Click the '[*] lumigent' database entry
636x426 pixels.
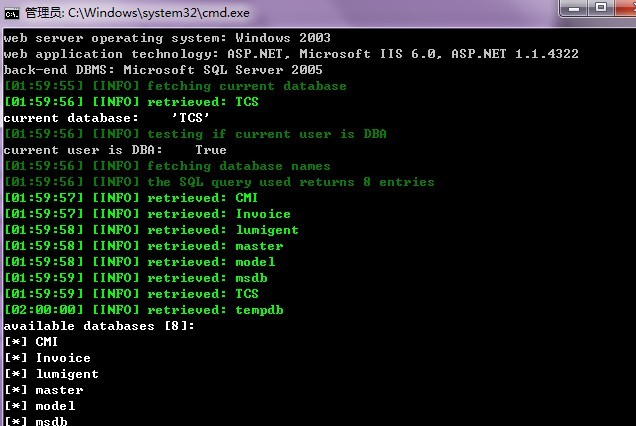click(x=51, y=374)
